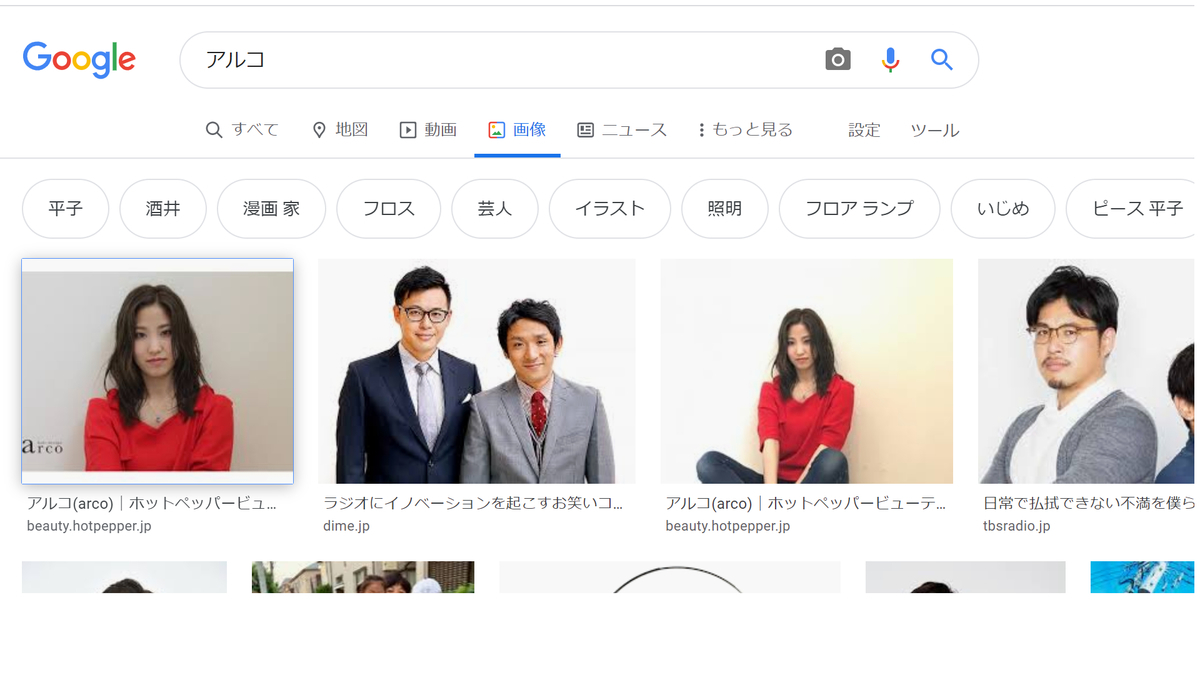Select the 漫画 家 filter chip

tap(271, 209)
